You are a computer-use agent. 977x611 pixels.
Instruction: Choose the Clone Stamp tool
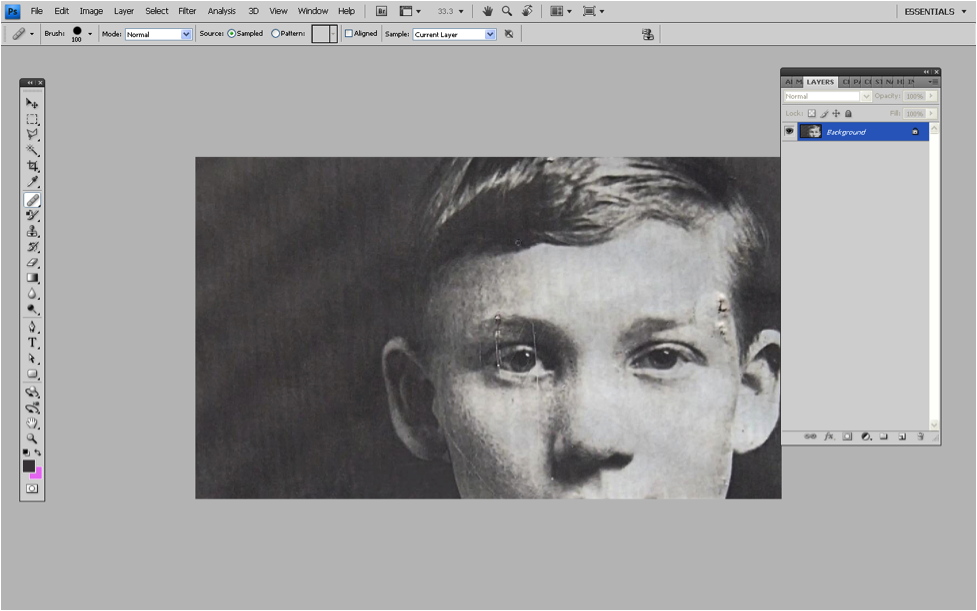pos(32,231)
